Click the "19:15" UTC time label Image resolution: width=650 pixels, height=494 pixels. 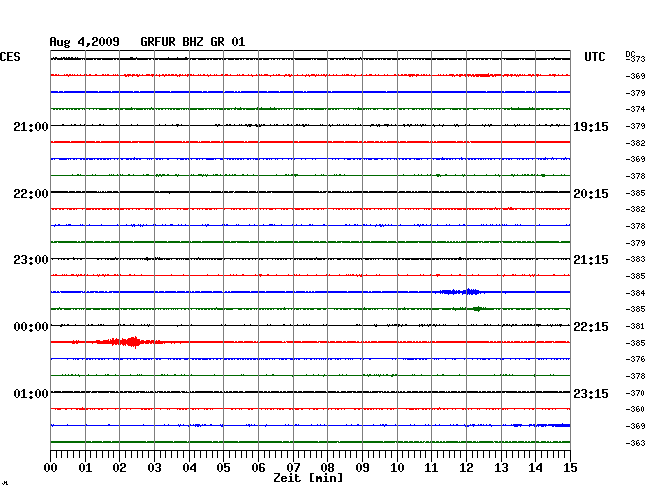pos(591,126)
